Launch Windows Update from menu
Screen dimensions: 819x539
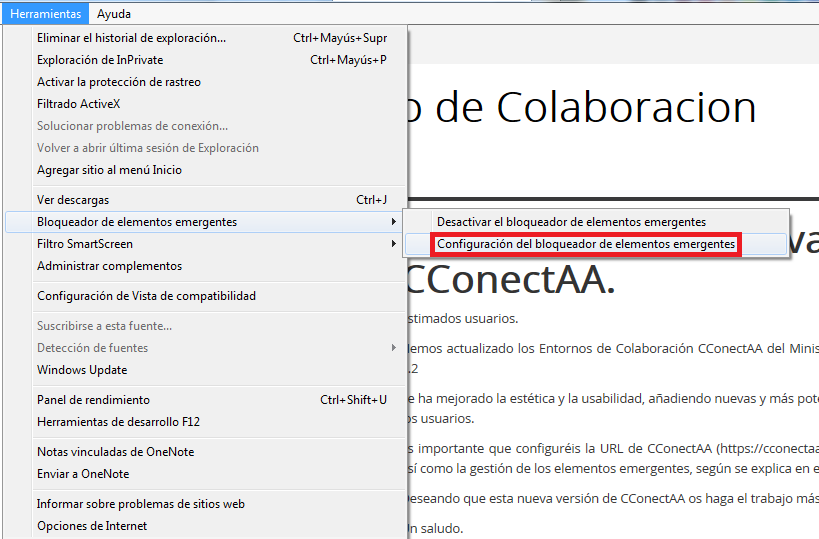pos(82,370)
